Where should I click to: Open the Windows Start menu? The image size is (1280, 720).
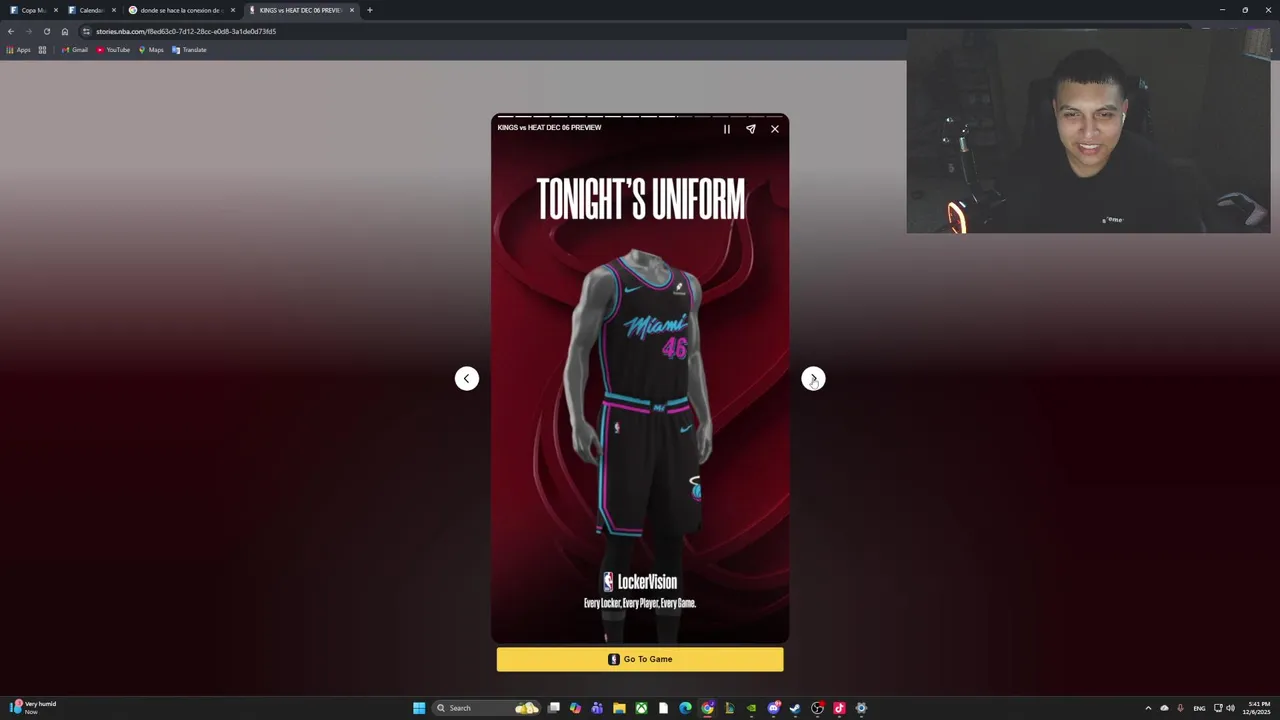click(x=419, y=708)
